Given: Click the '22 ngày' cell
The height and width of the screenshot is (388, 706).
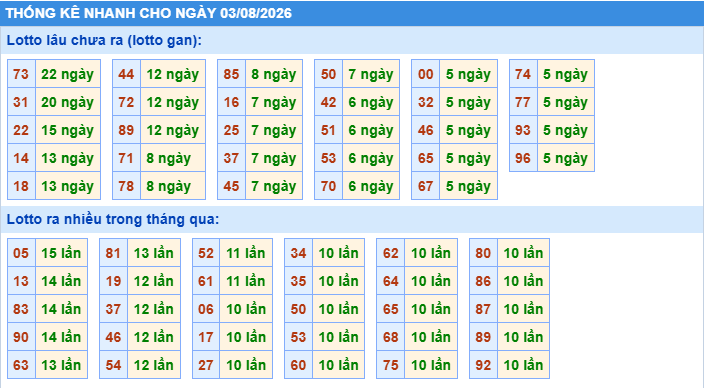Looking at the screenshot, I should [x=68, y=74].
